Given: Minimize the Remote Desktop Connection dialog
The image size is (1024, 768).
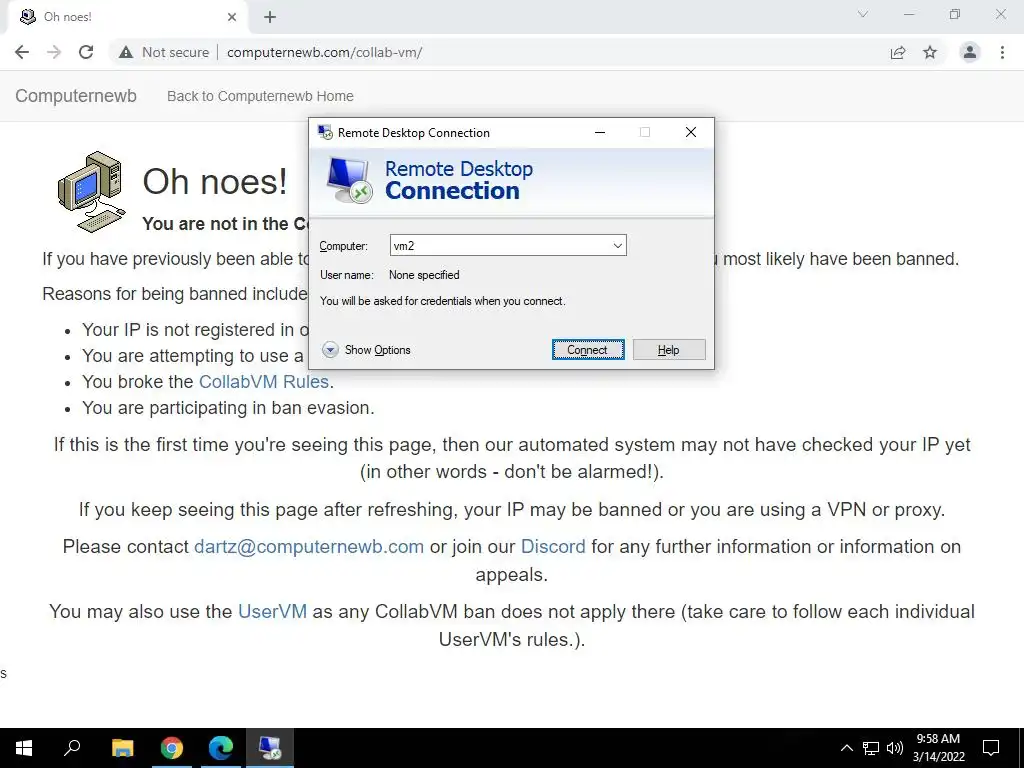Looking at the screenshot, I should [x=600, y=132].
